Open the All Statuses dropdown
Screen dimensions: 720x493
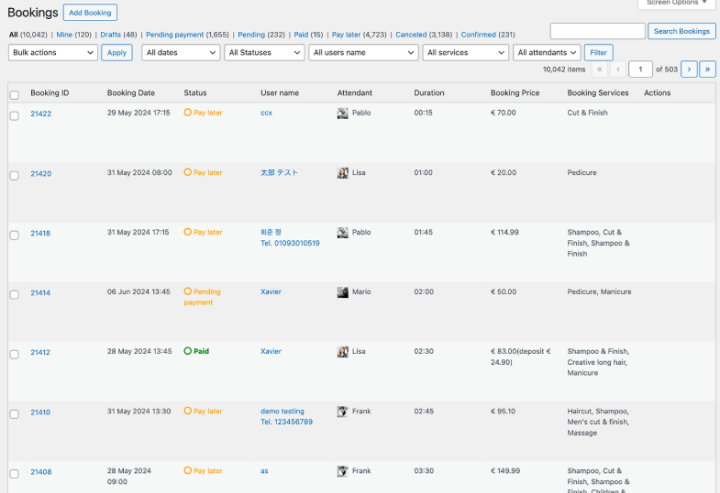pyautogui.click(x=264, y=53)
